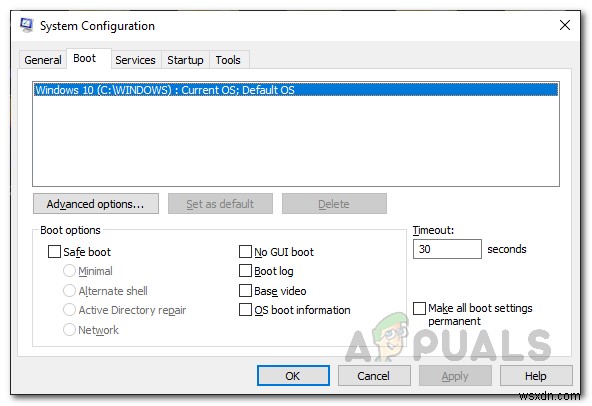592x406 pixels.
Task: Check Make all boot settings permanent
Action: 419,308
